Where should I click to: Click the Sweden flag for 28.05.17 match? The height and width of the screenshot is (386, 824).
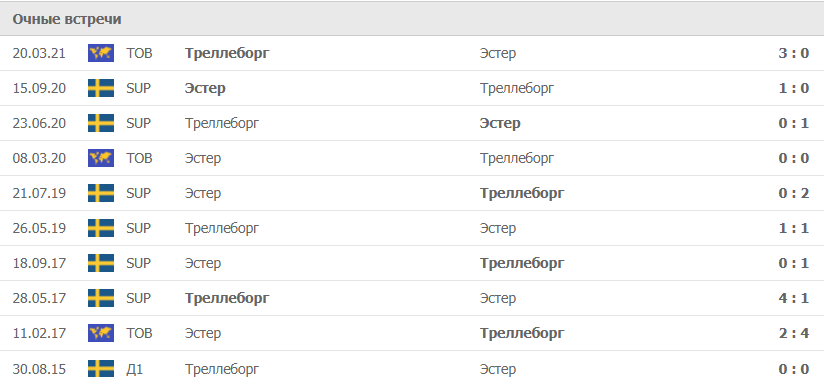coord(101,298)
